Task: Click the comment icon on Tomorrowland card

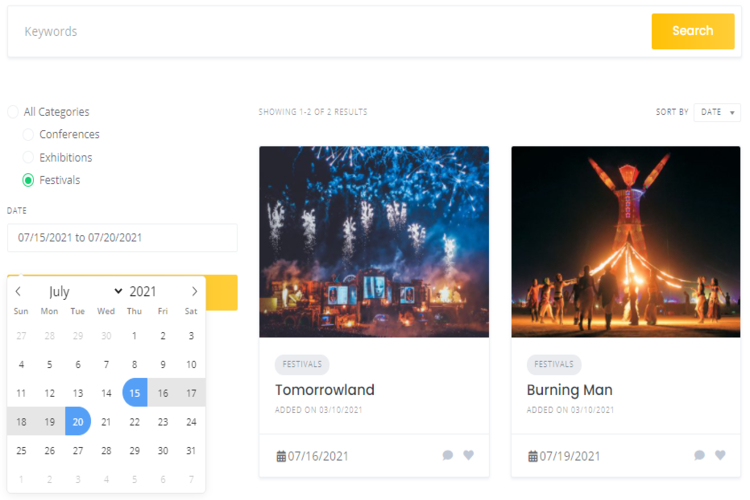Action: [448, 455]
